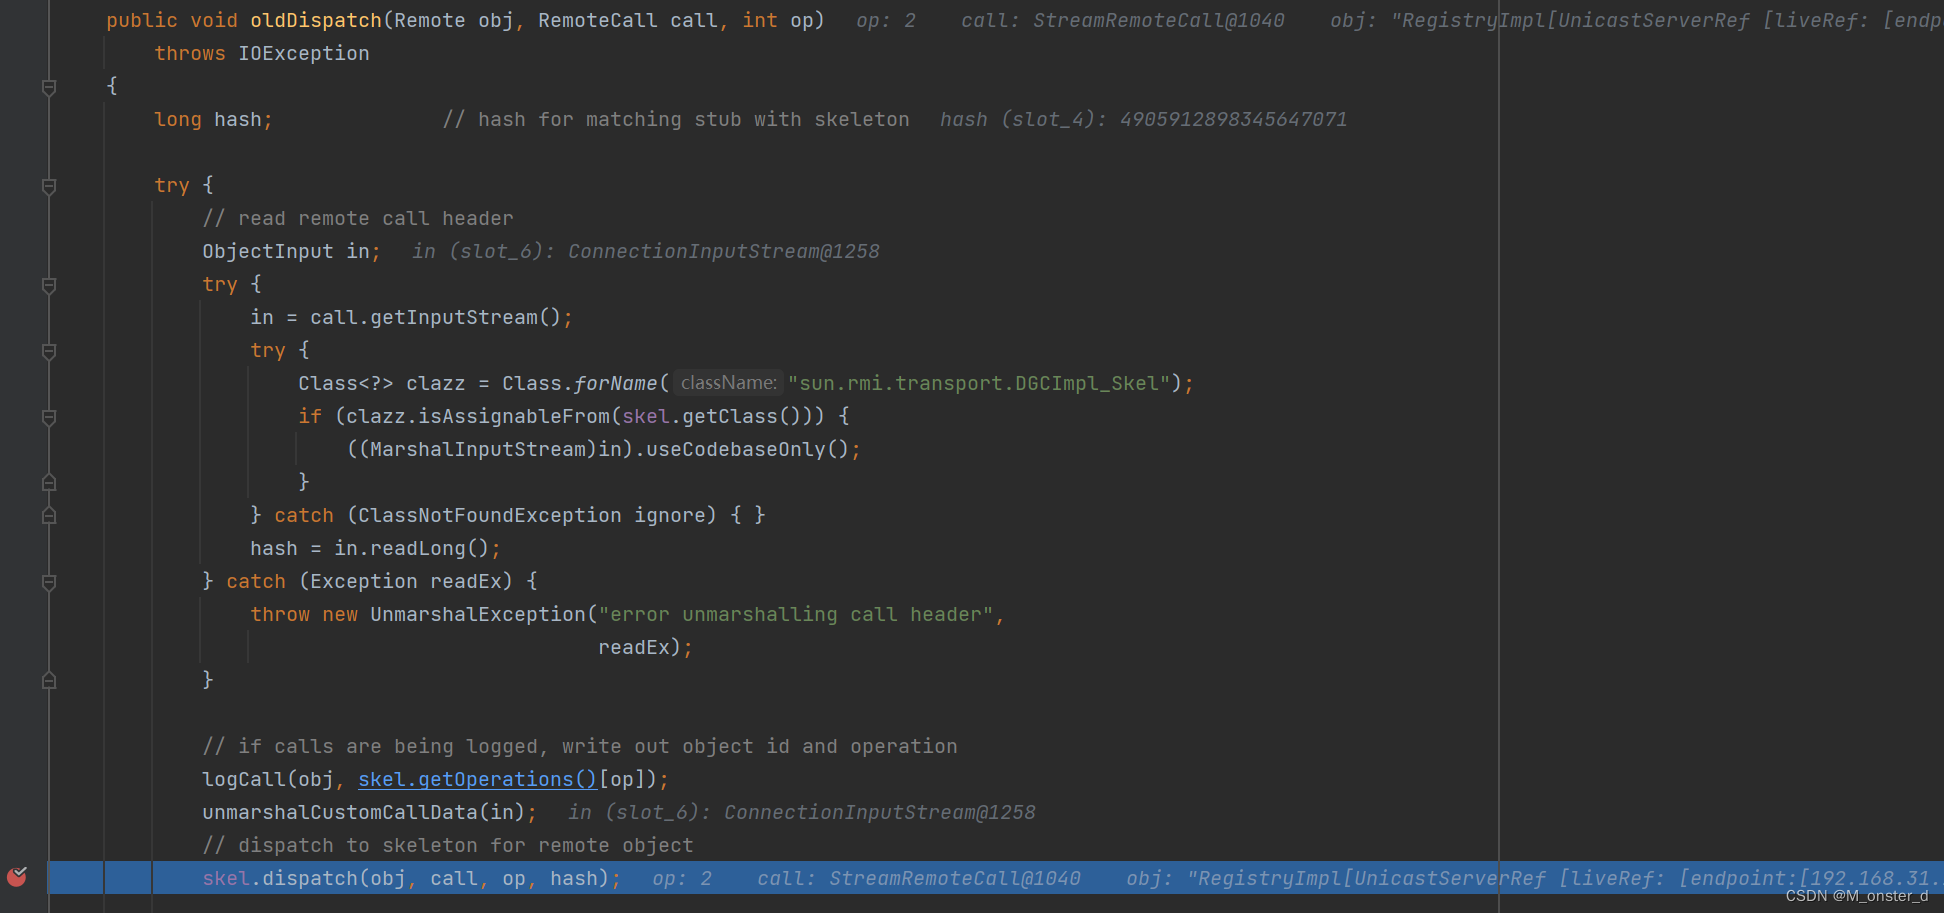This screenshot has height=913, width=1944.
Task: Click inline value ConnectionInputStream@1258 after ObjectInput
Action: tap(724, 251)
